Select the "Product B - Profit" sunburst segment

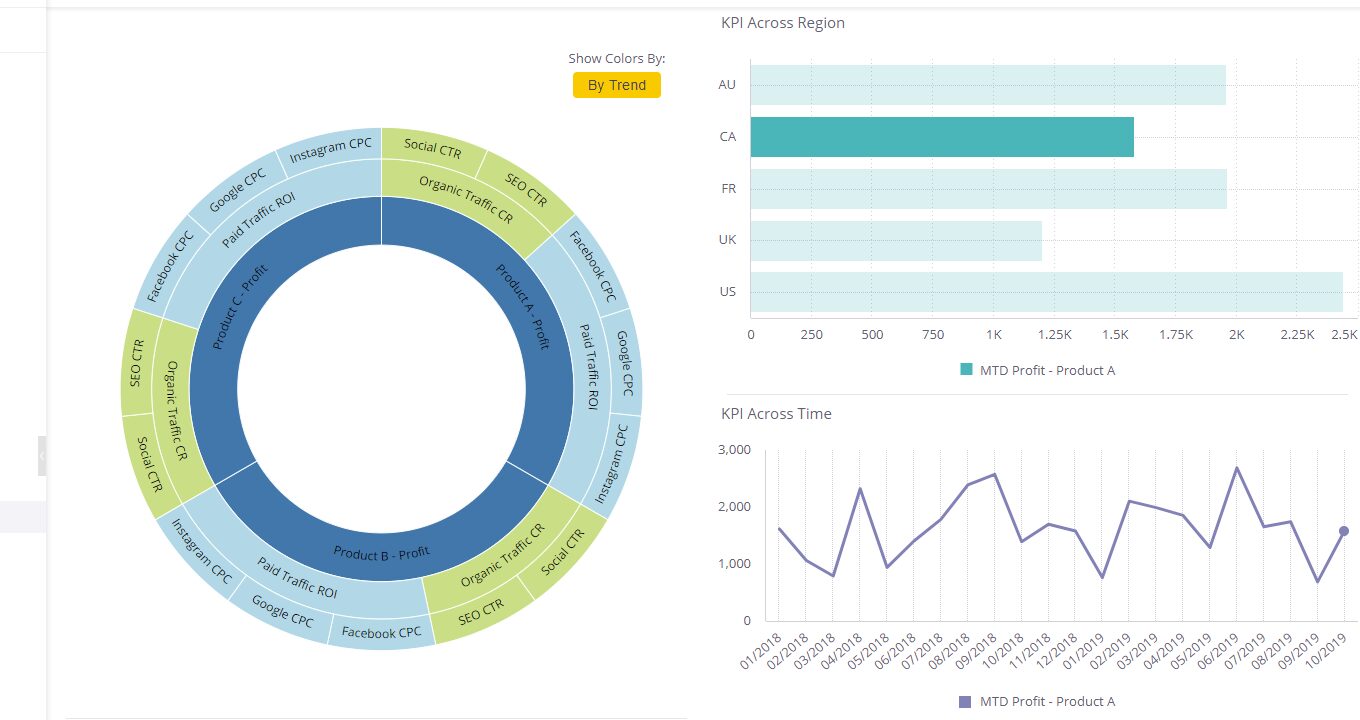click(x=383, y=552)
